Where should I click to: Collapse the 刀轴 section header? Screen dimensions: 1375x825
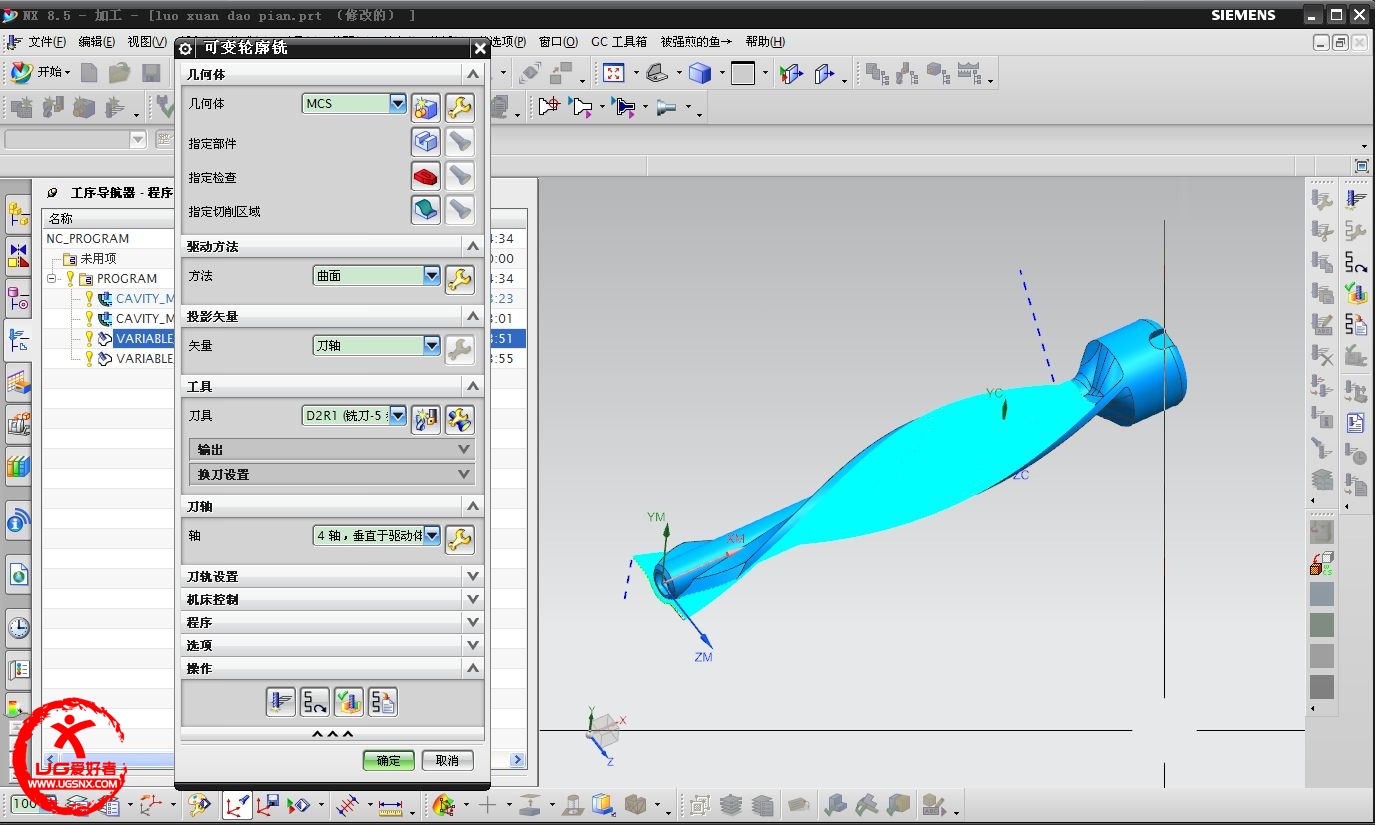click(x=332, y=506)
